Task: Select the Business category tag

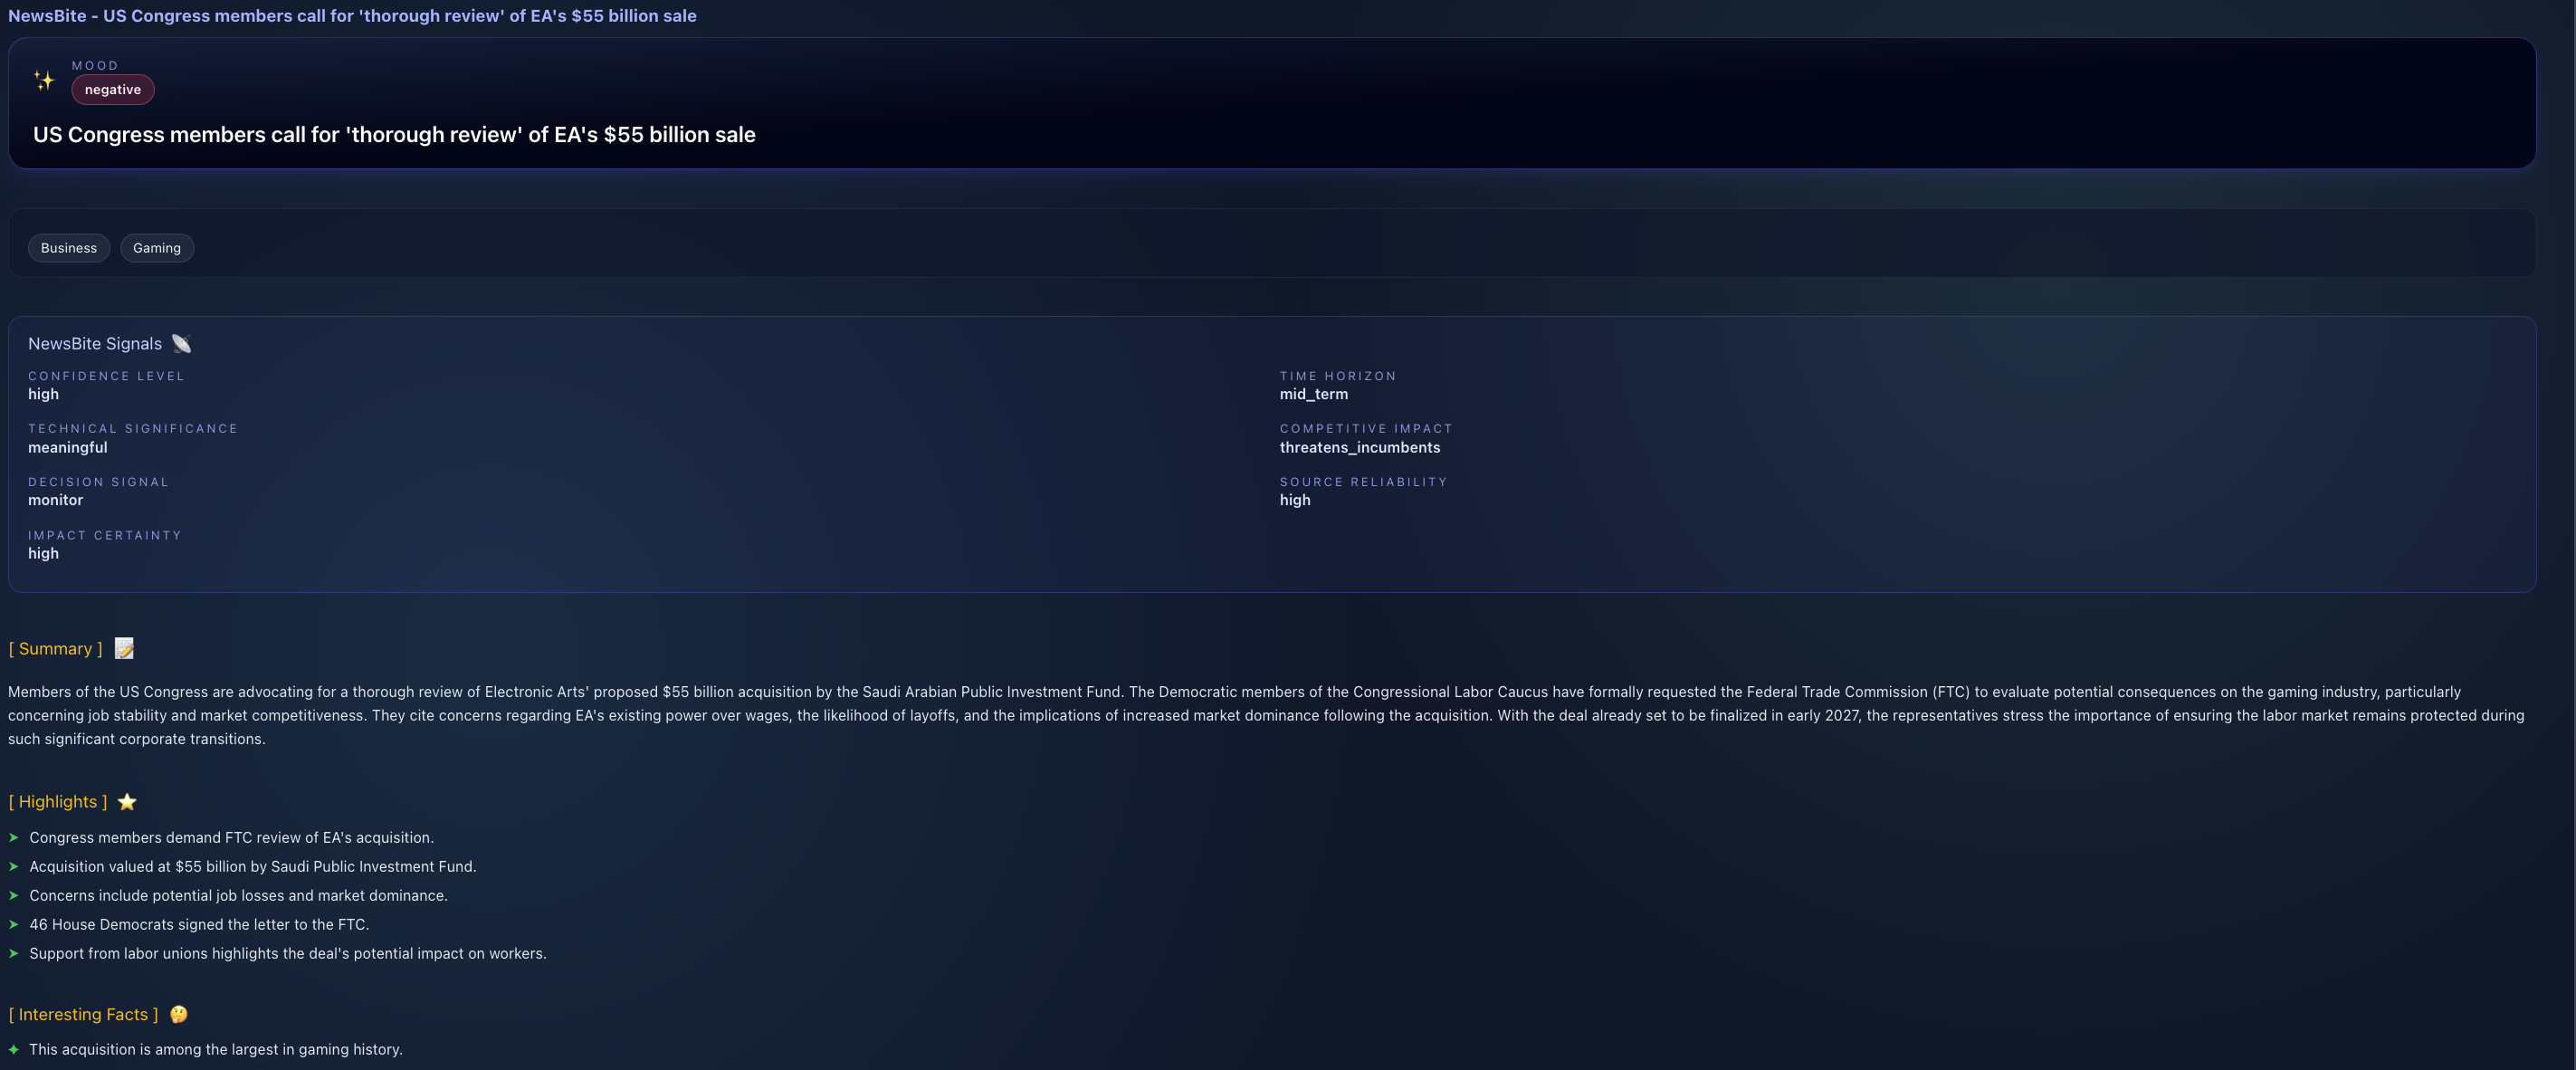Action: (69, 248)
